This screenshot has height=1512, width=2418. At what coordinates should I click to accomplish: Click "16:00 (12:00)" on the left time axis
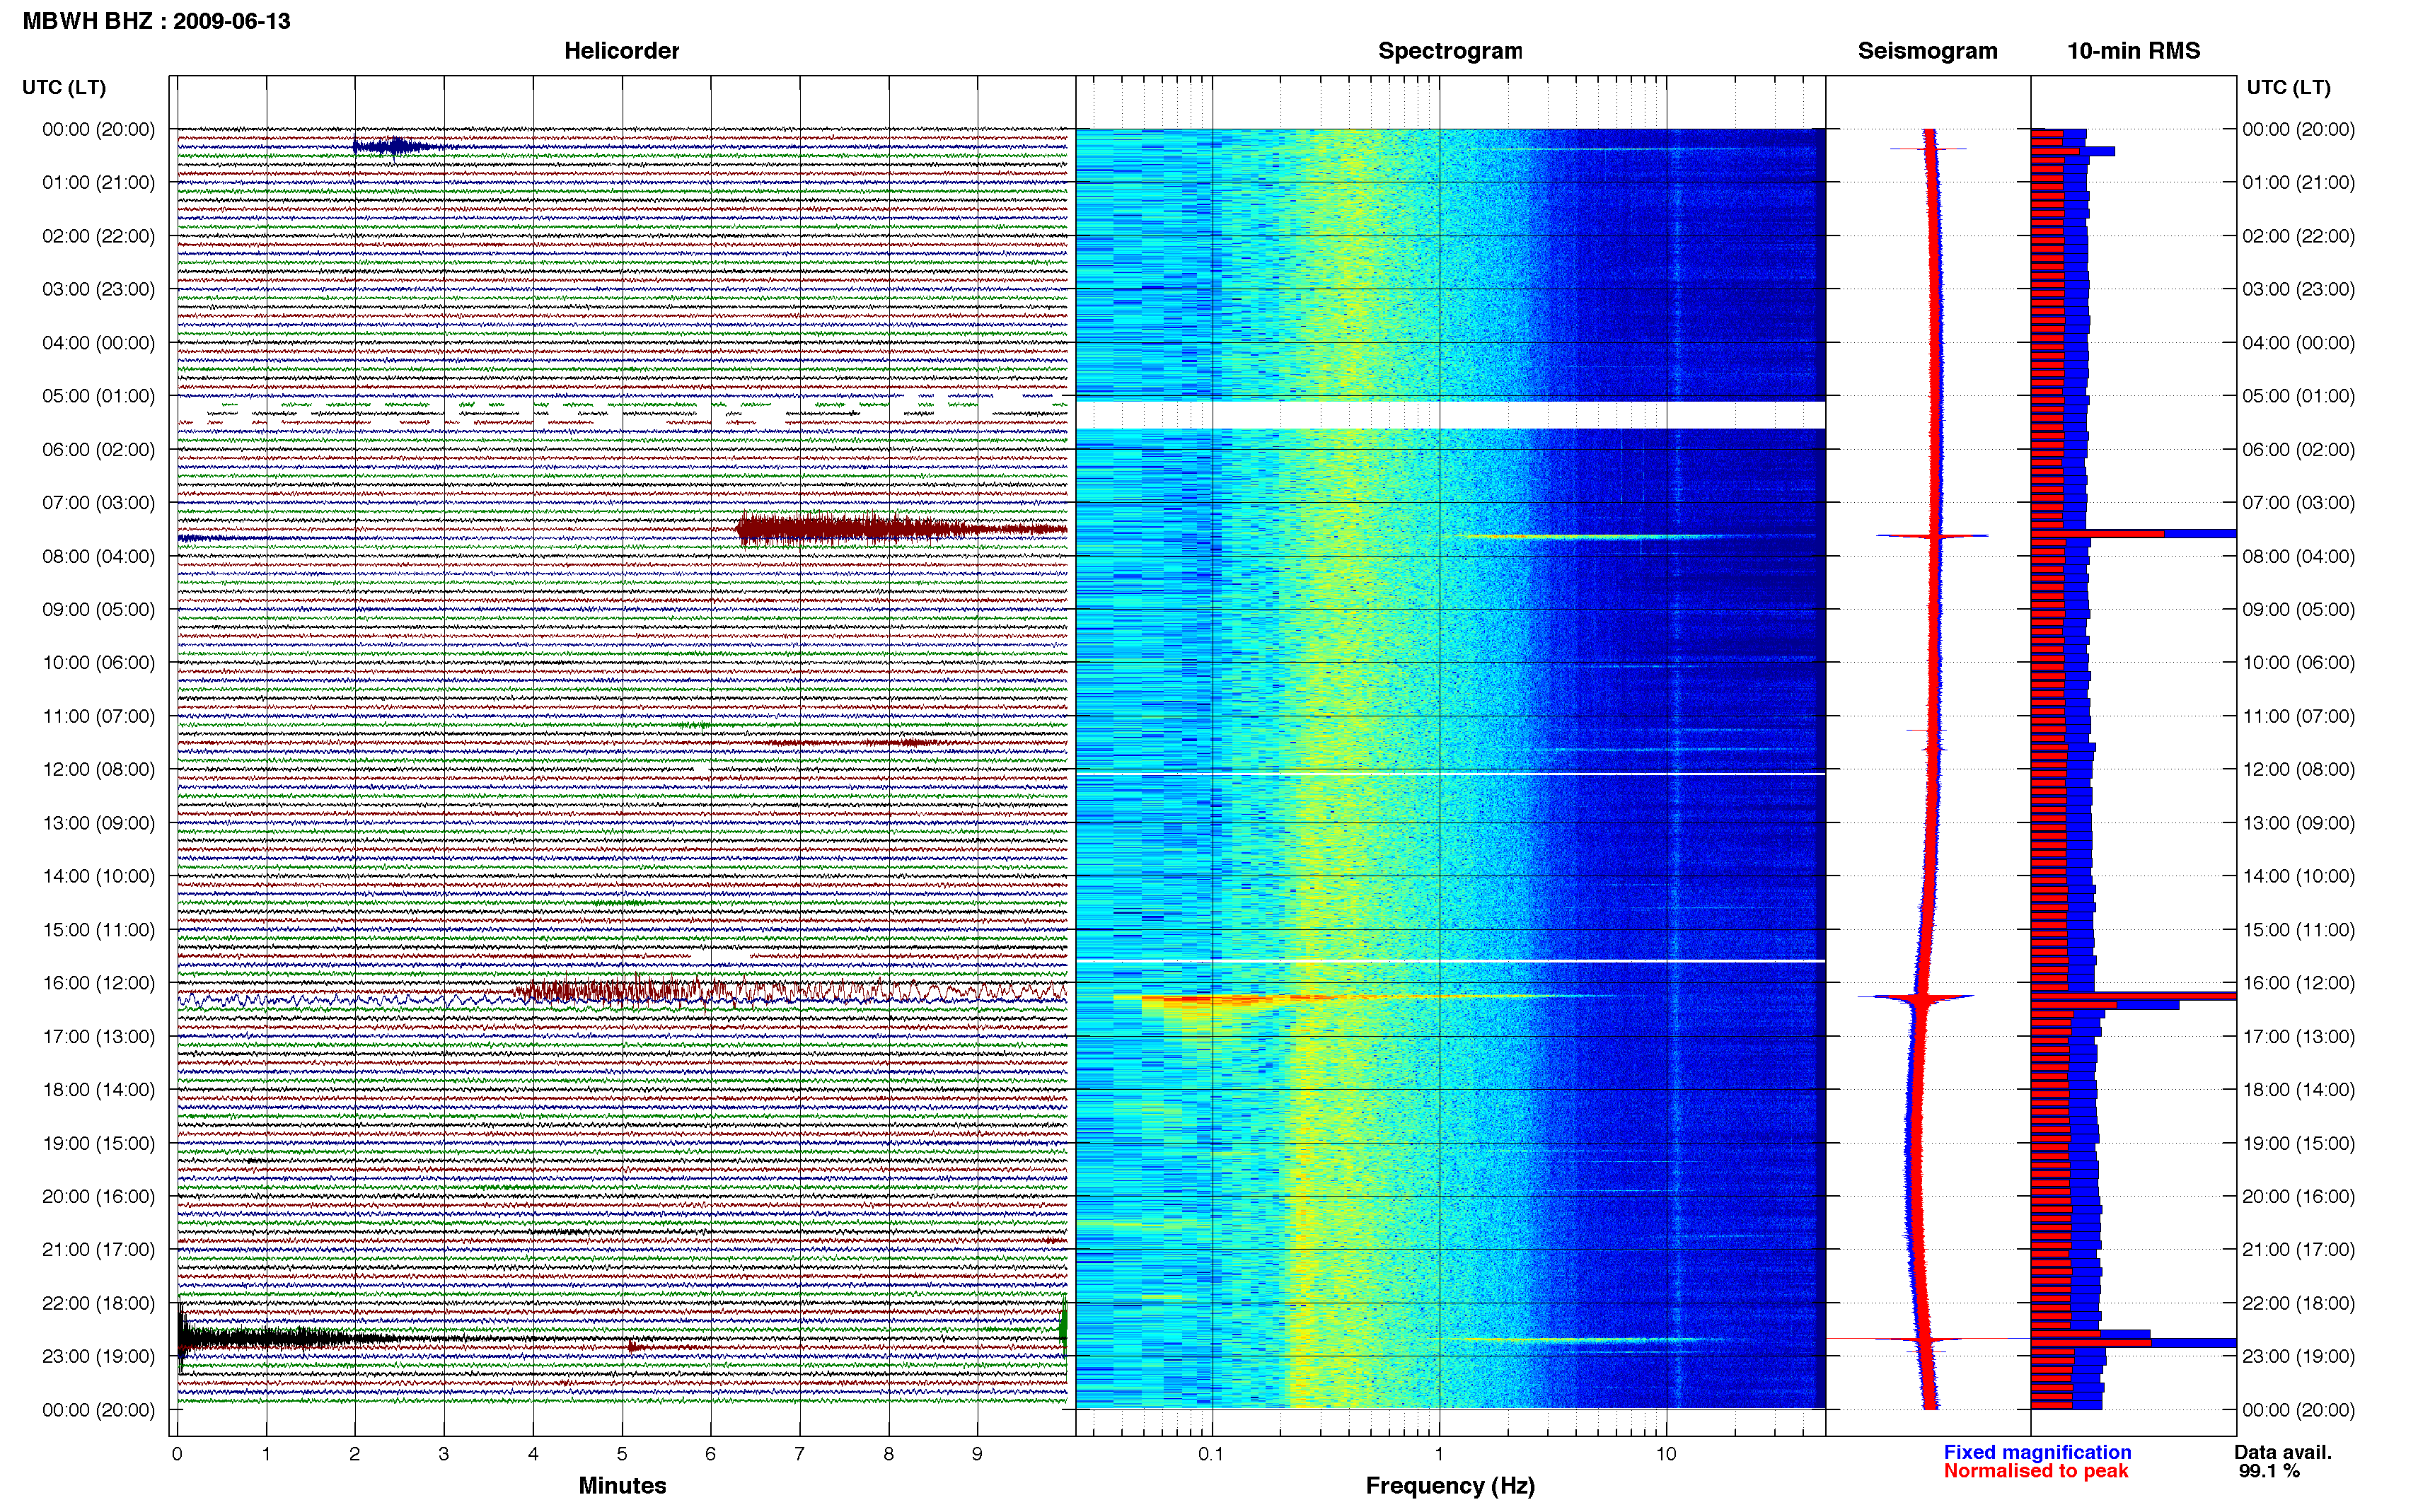coord(98,983)
